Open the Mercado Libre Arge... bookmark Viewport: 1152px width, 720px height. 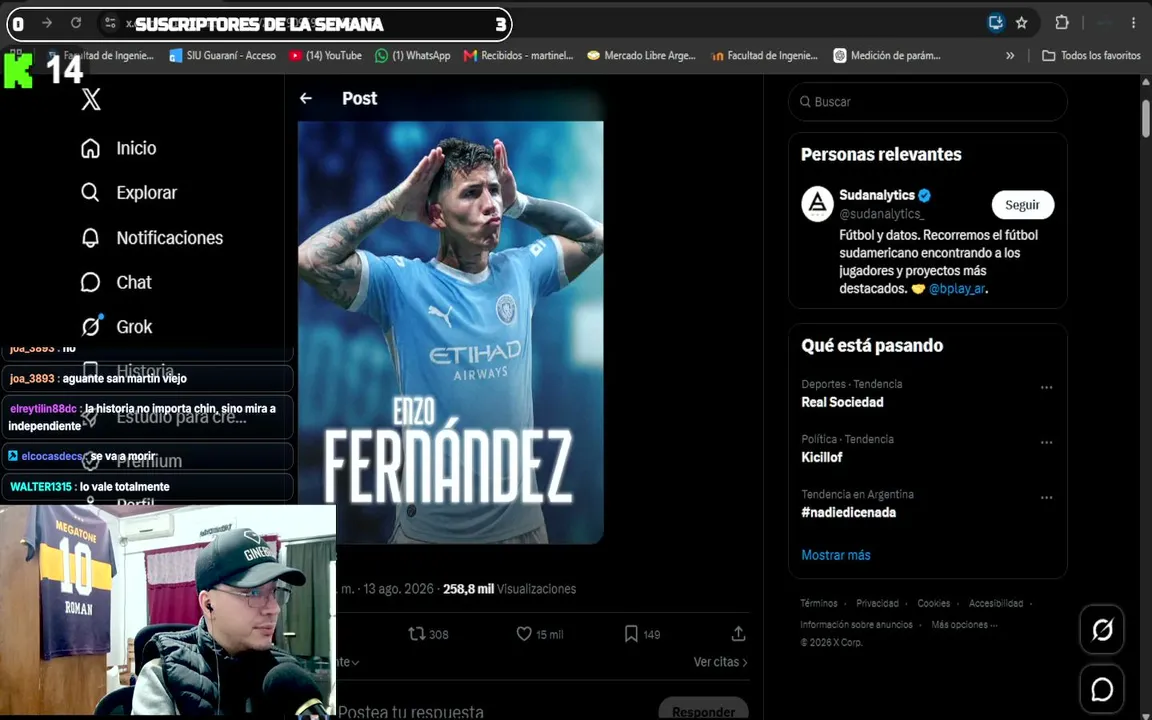tap(641, 55)
